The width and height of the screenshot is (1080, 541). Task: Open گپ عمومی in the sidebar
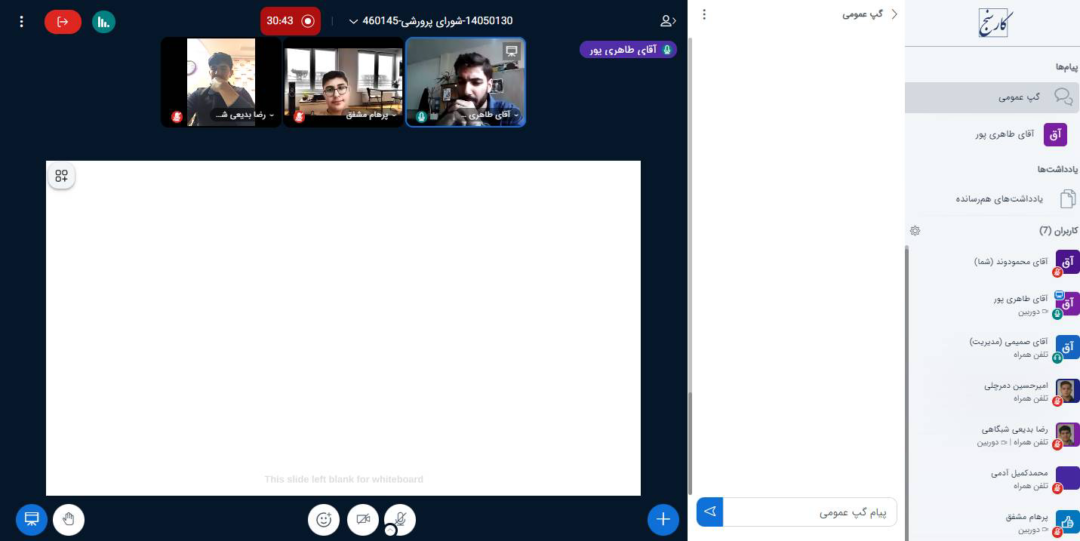[992, 97]
